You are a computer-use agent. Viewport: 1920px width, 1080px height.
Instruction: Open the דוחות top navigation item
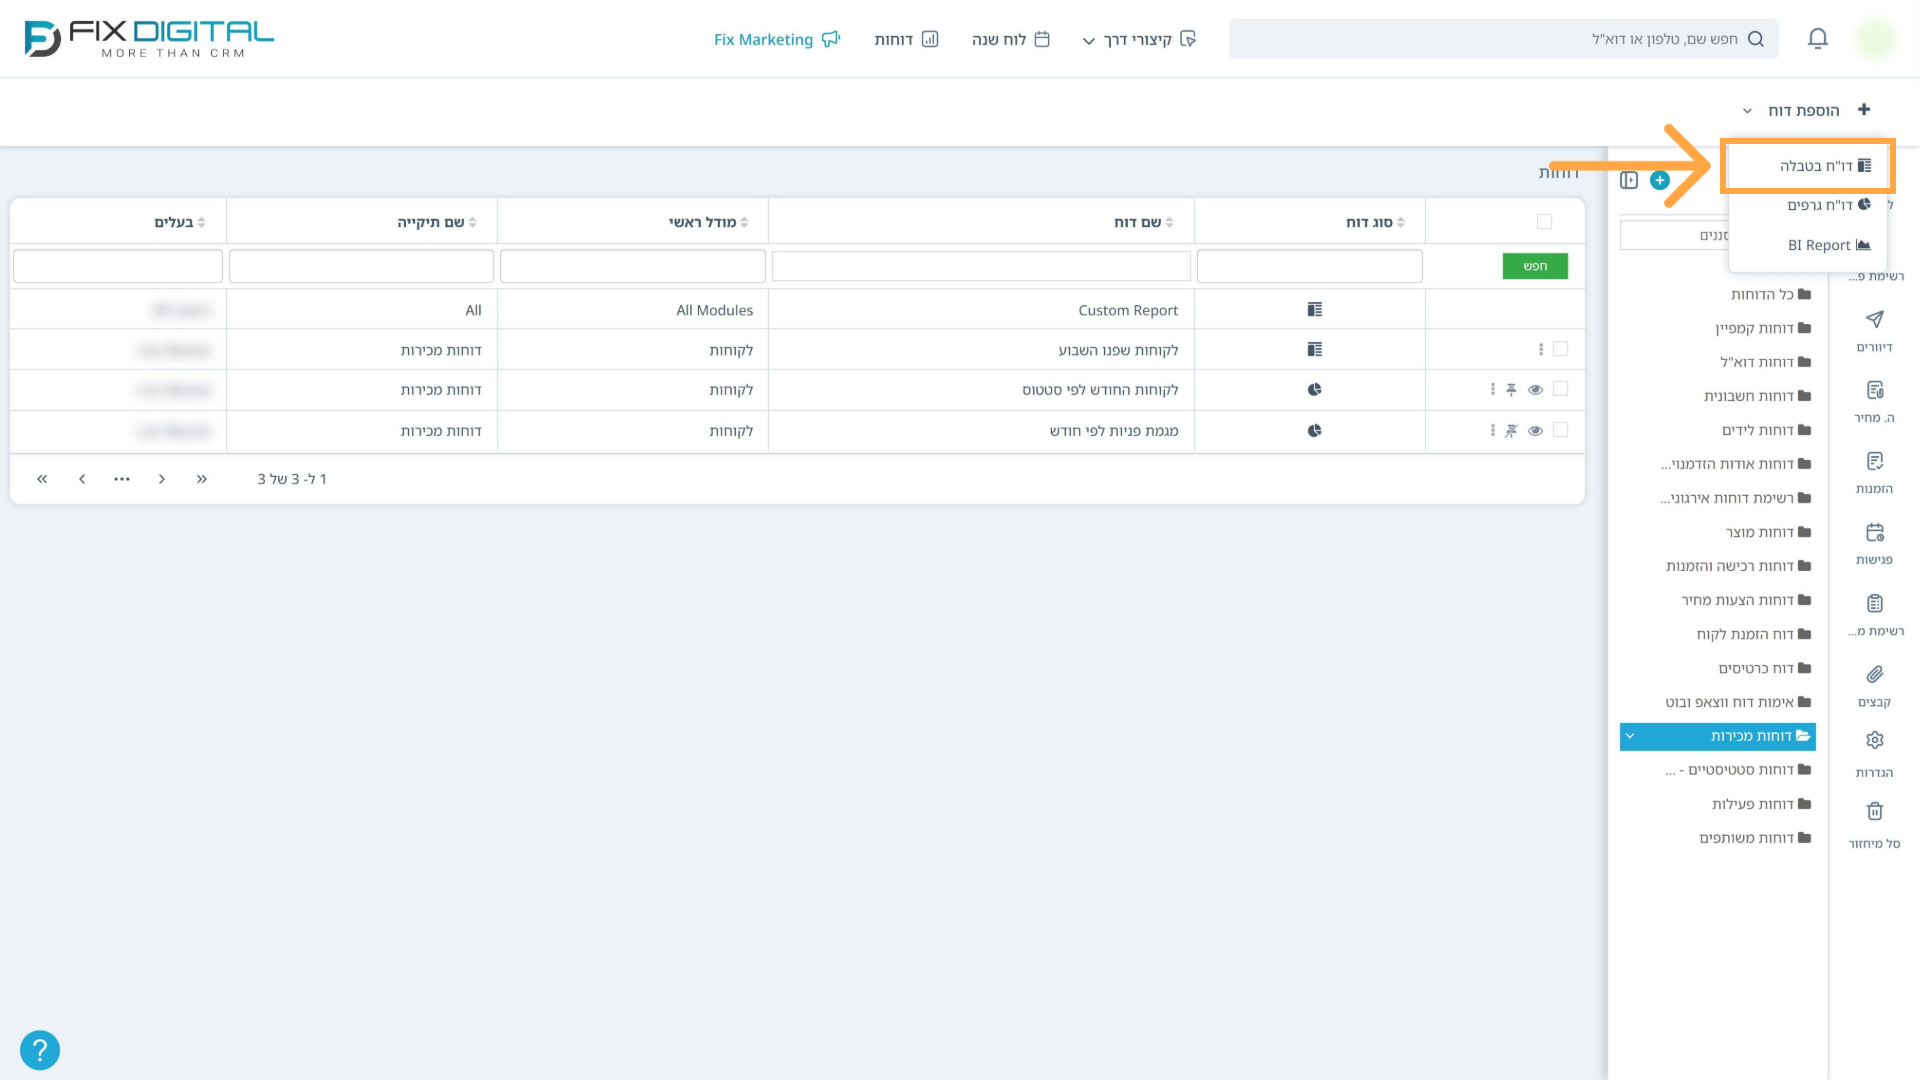pyautogui.click(x=906, y=39)
